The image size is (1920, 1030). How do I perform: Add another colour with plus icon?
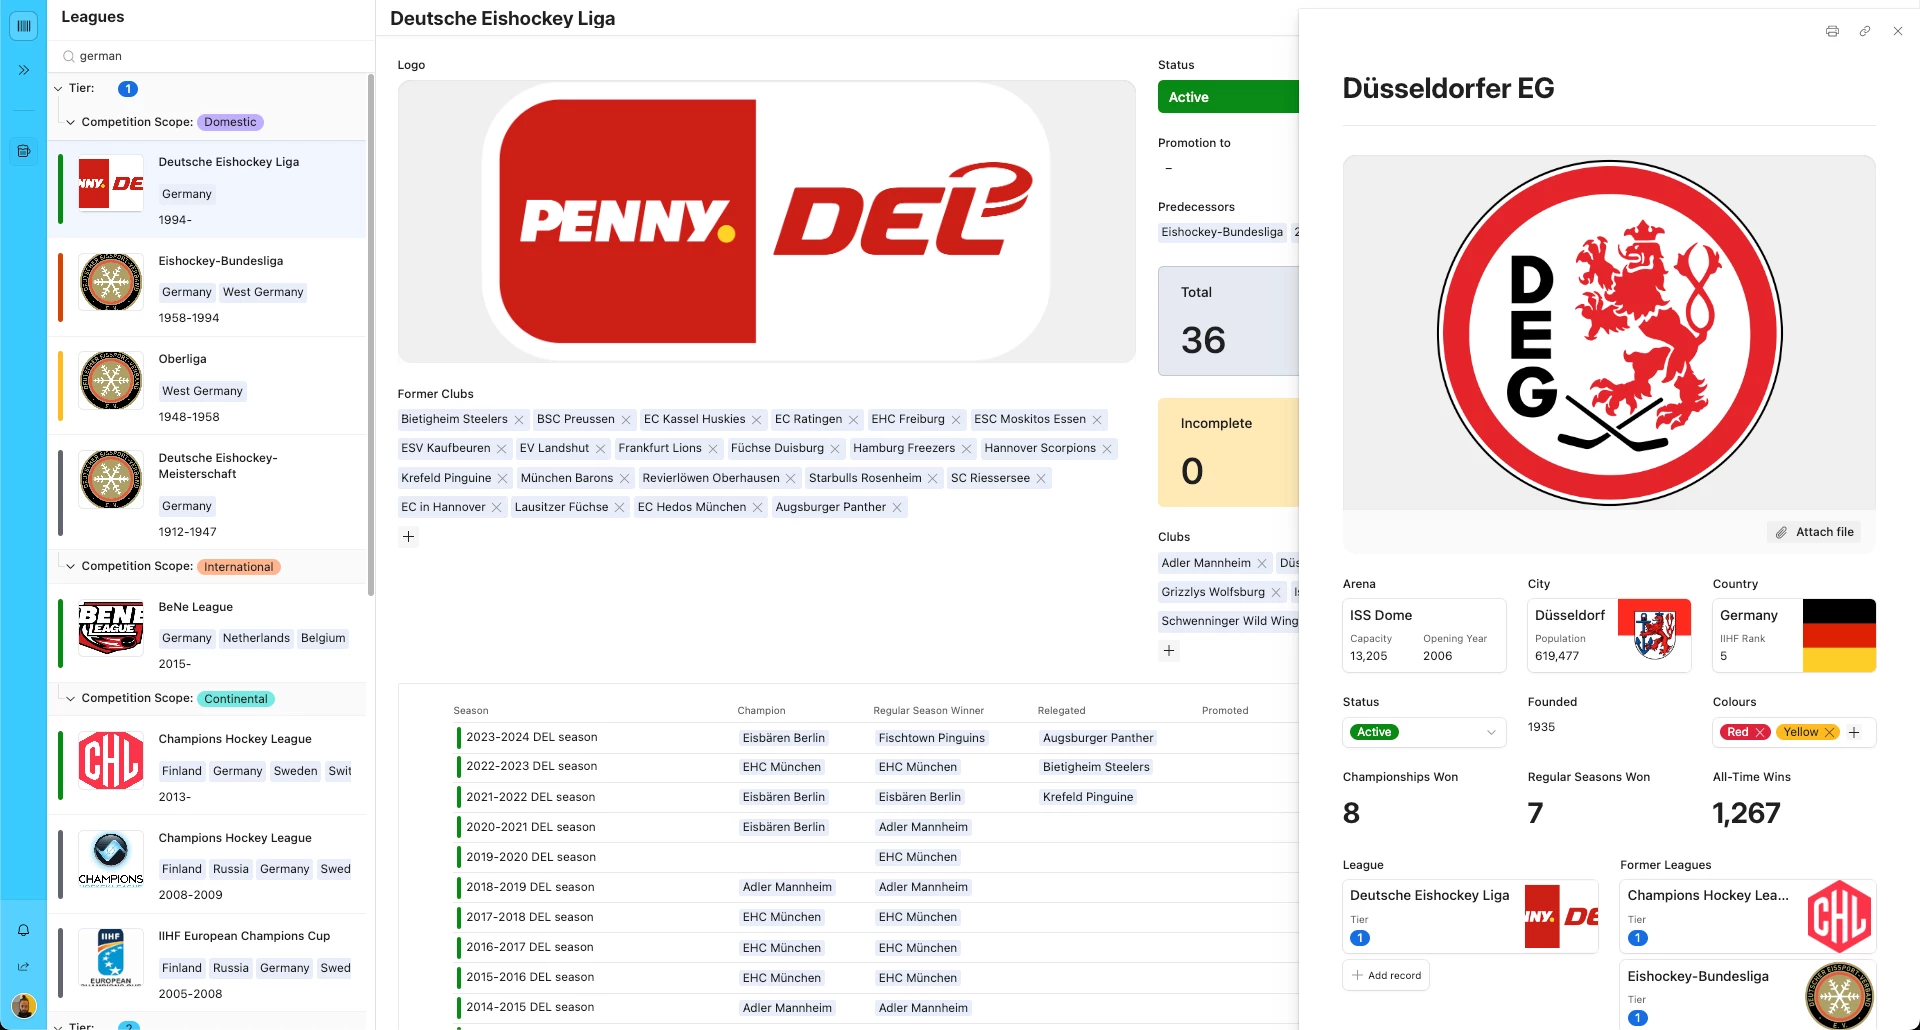[x=1854, y=733]
